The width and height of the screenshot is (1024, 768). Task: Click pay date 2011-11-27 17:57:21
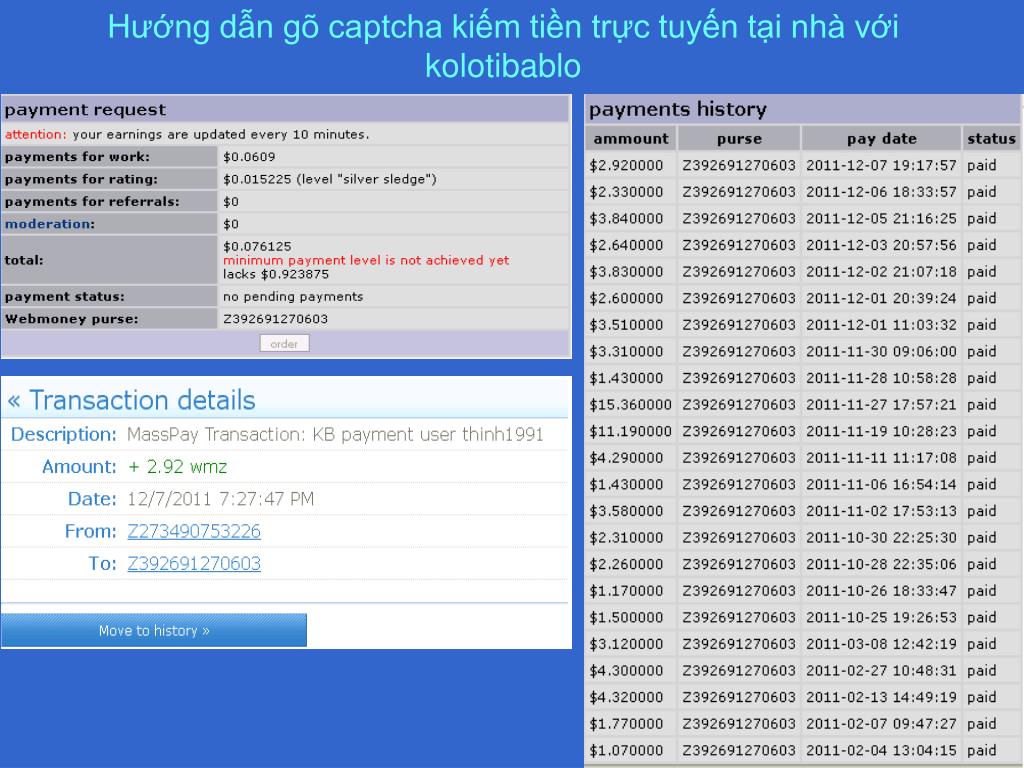click(881, 405)
